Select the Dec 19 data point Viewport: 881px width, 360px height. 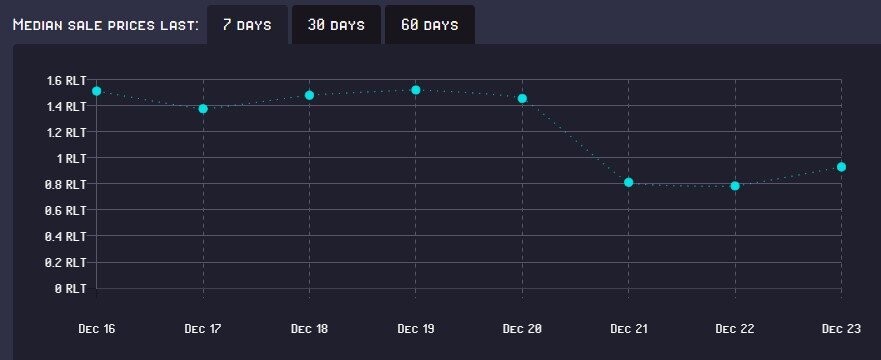pyautogui.click(x=416, y=90)
